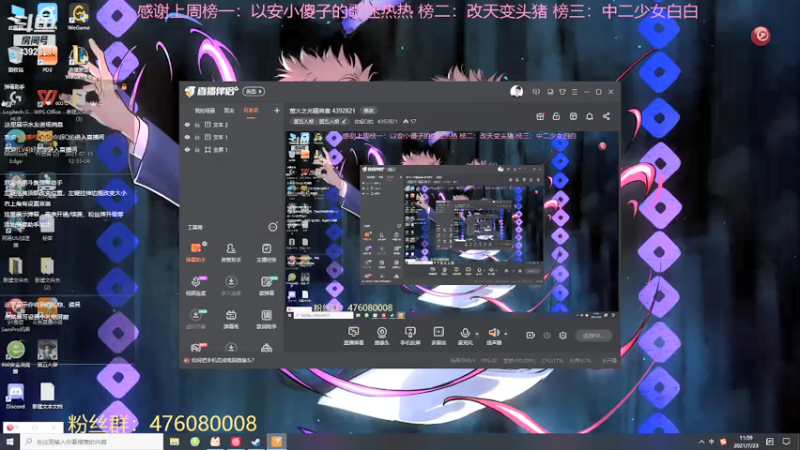Open Steam on the taskbar
Viewport: 800px width, 450px height.
click(256, 441)
